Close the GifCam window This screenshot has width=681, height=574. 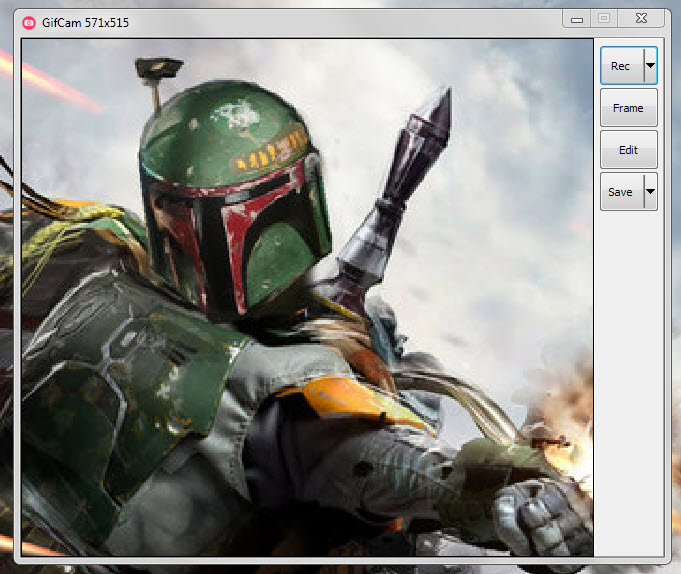(x=641, y=19)
